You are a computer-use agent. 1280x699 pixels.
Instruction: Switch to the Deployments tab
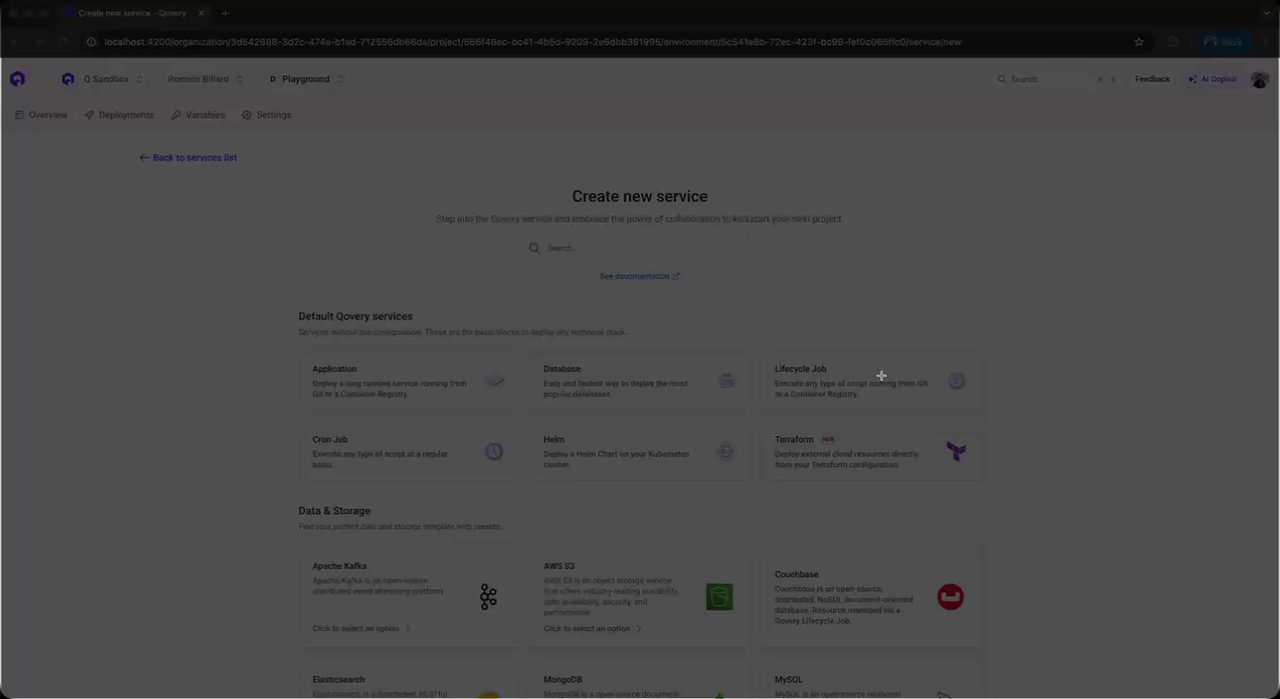pos(119,115)
